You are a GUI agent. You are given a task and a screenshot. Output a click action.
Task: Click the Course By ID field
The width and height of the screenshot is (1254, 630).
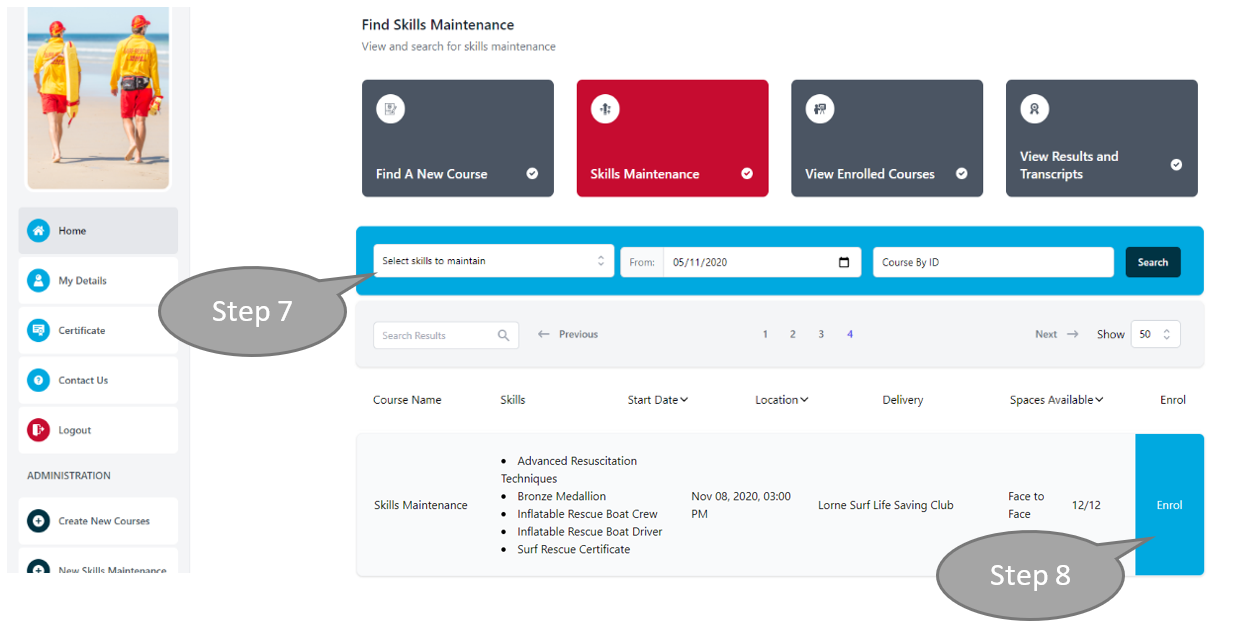(992, 262)
